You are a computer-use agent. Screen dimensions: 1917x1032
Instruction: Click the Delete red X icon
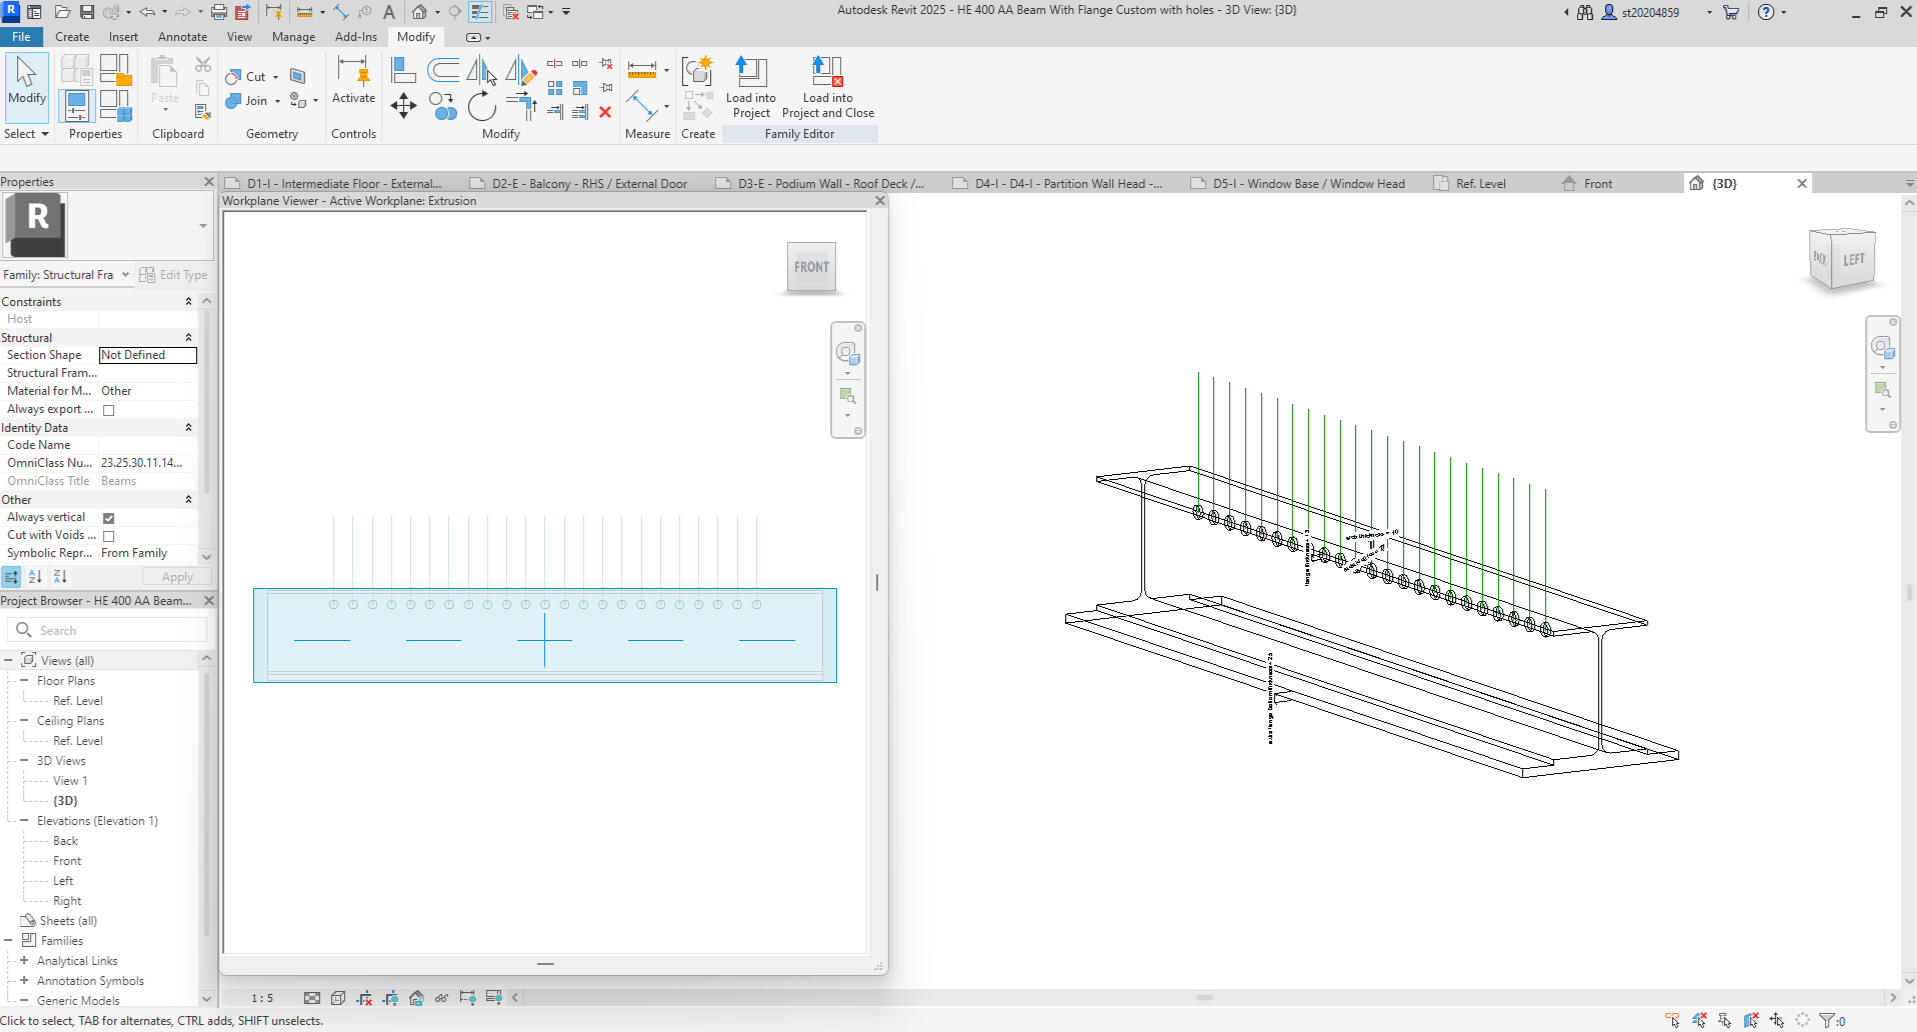click(x=605, y=112)
